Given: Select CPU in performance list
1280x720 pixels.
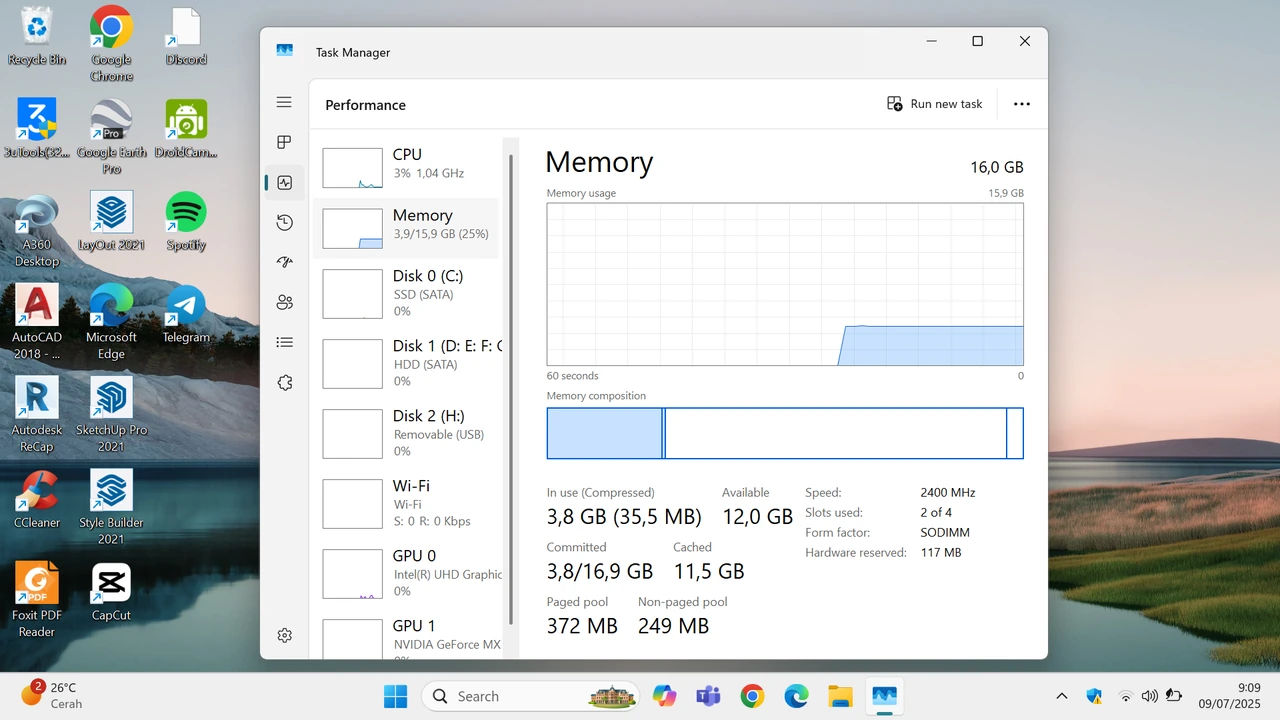Looking at the screenshot, I should 406,167.
